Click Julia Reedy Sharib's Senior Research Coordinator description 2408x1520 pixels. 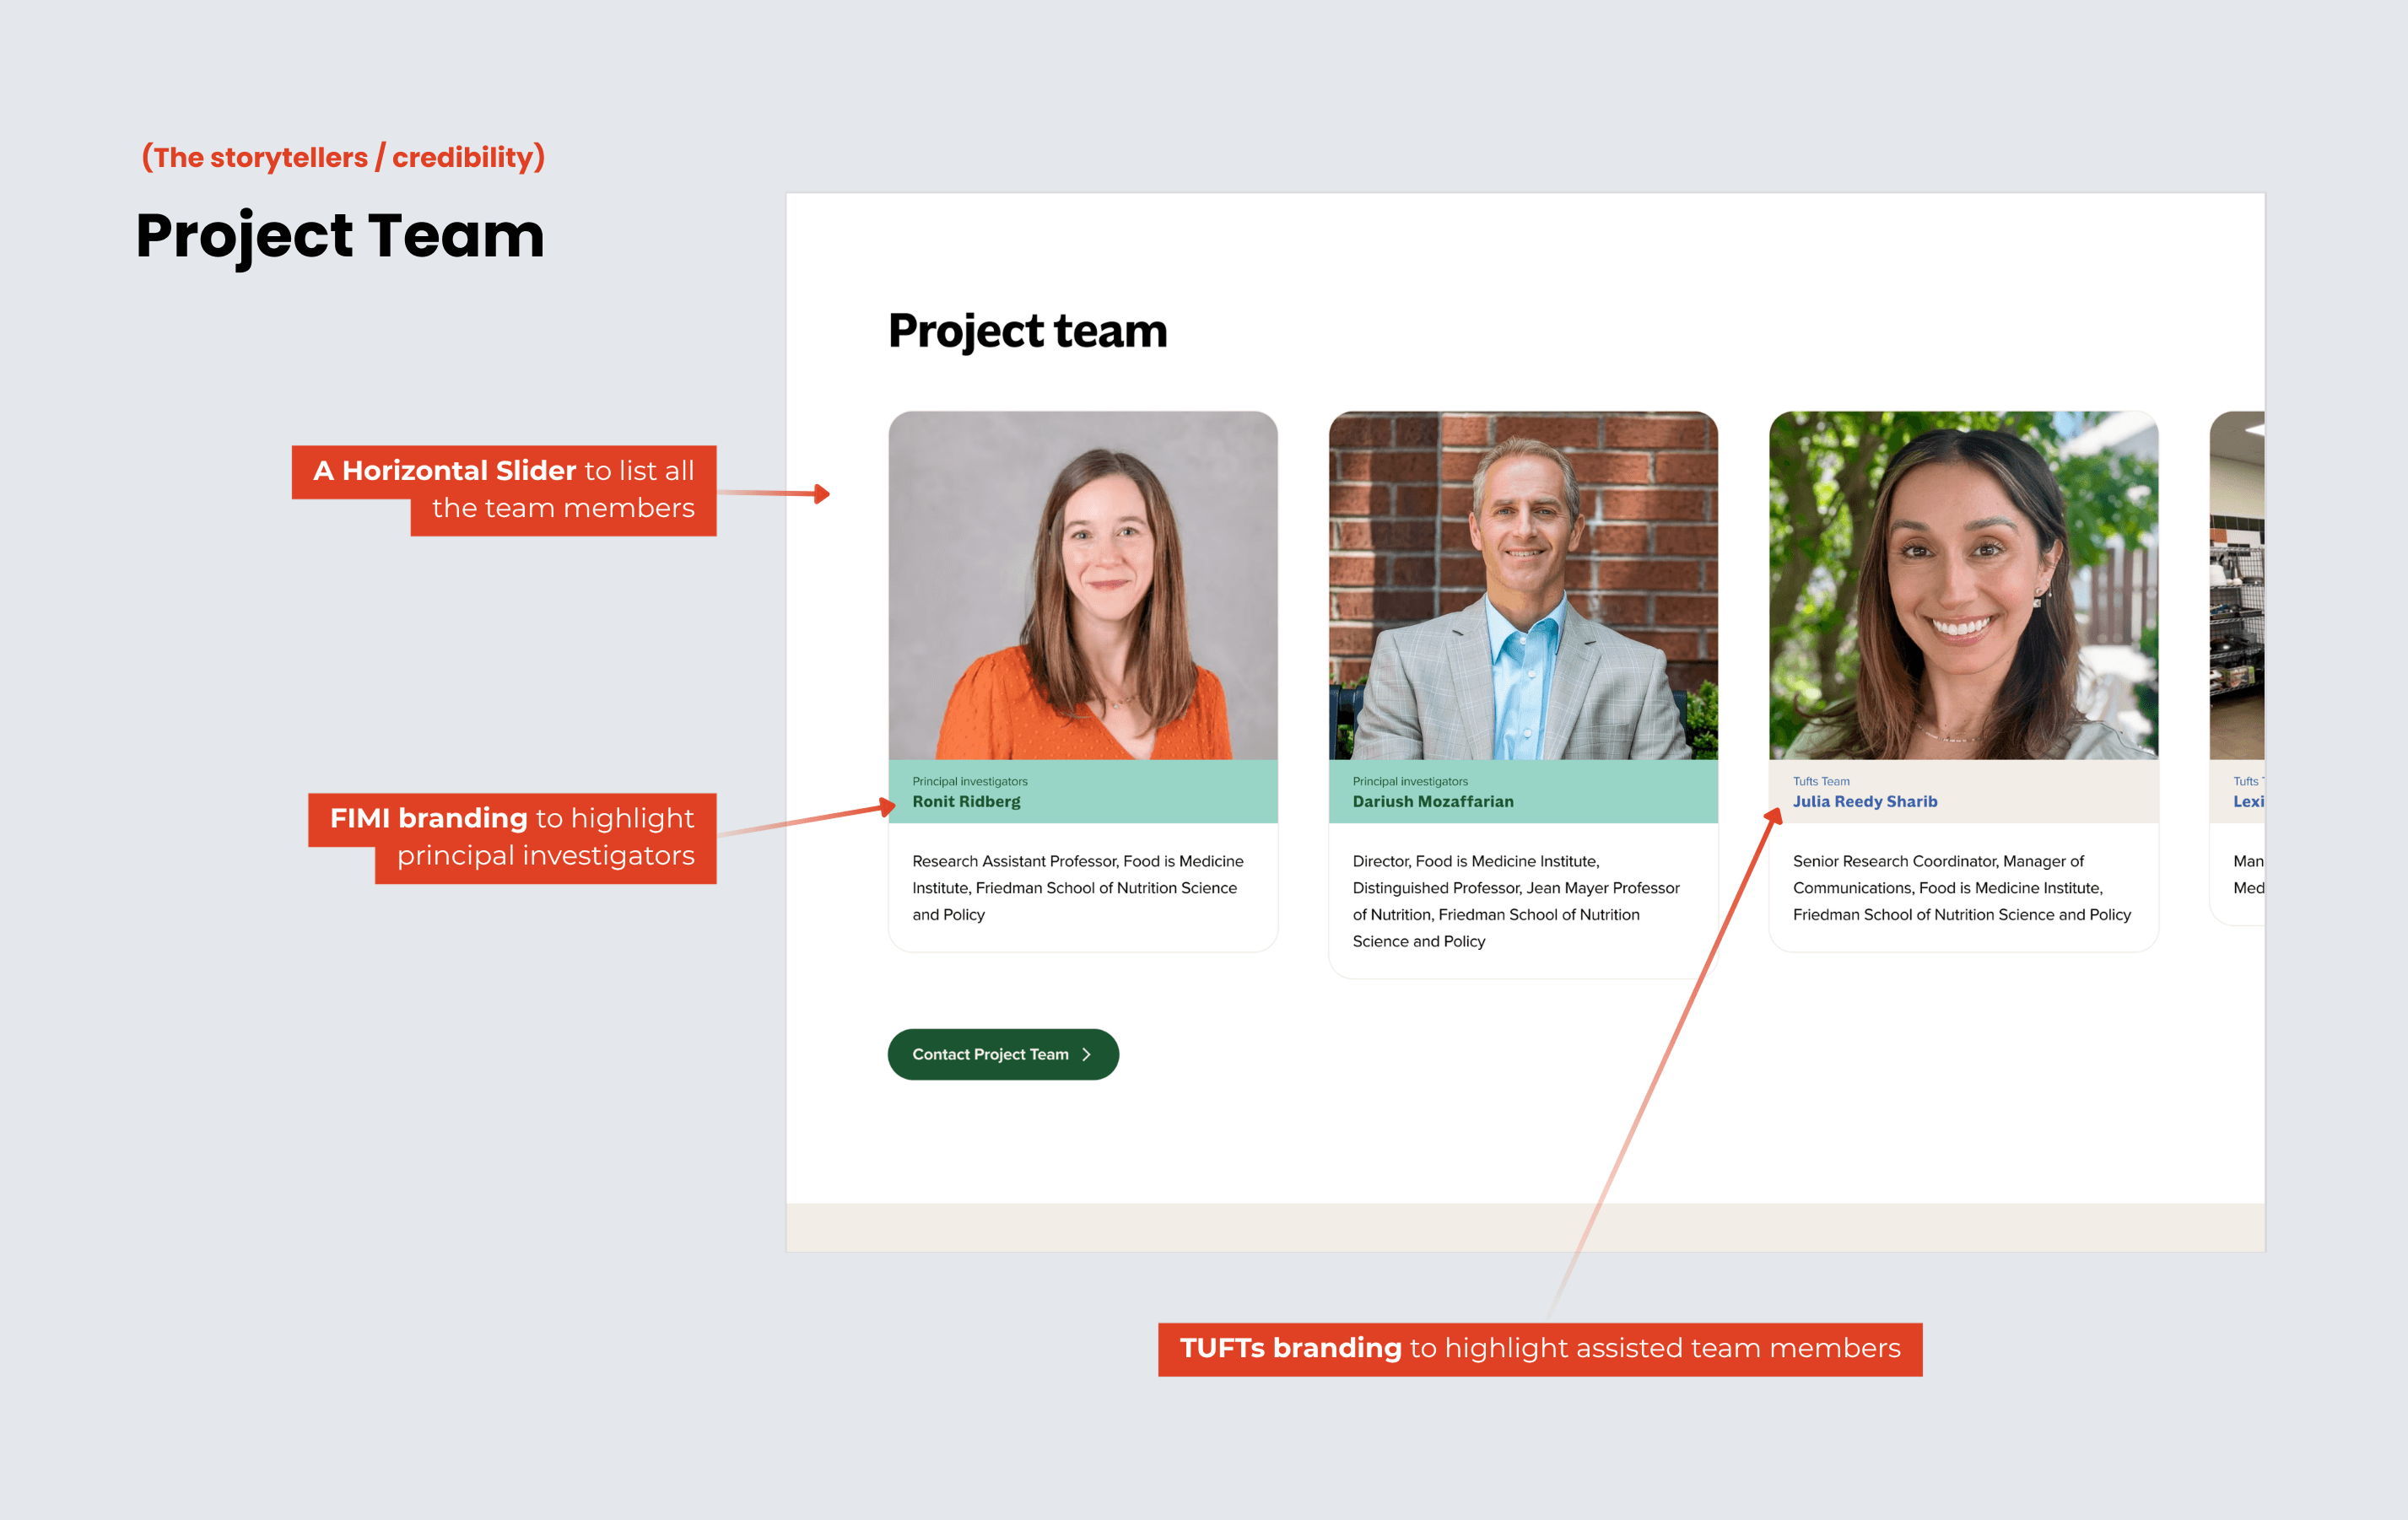pos(1962,888)
